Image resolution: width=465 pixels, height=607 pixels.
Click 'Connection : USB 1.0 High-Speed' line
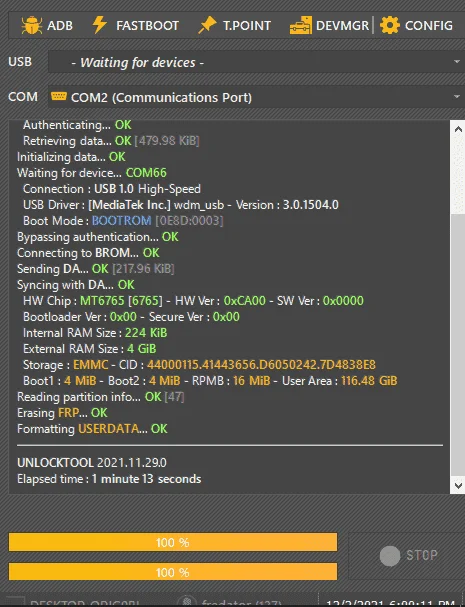click(x=112, y=189)
